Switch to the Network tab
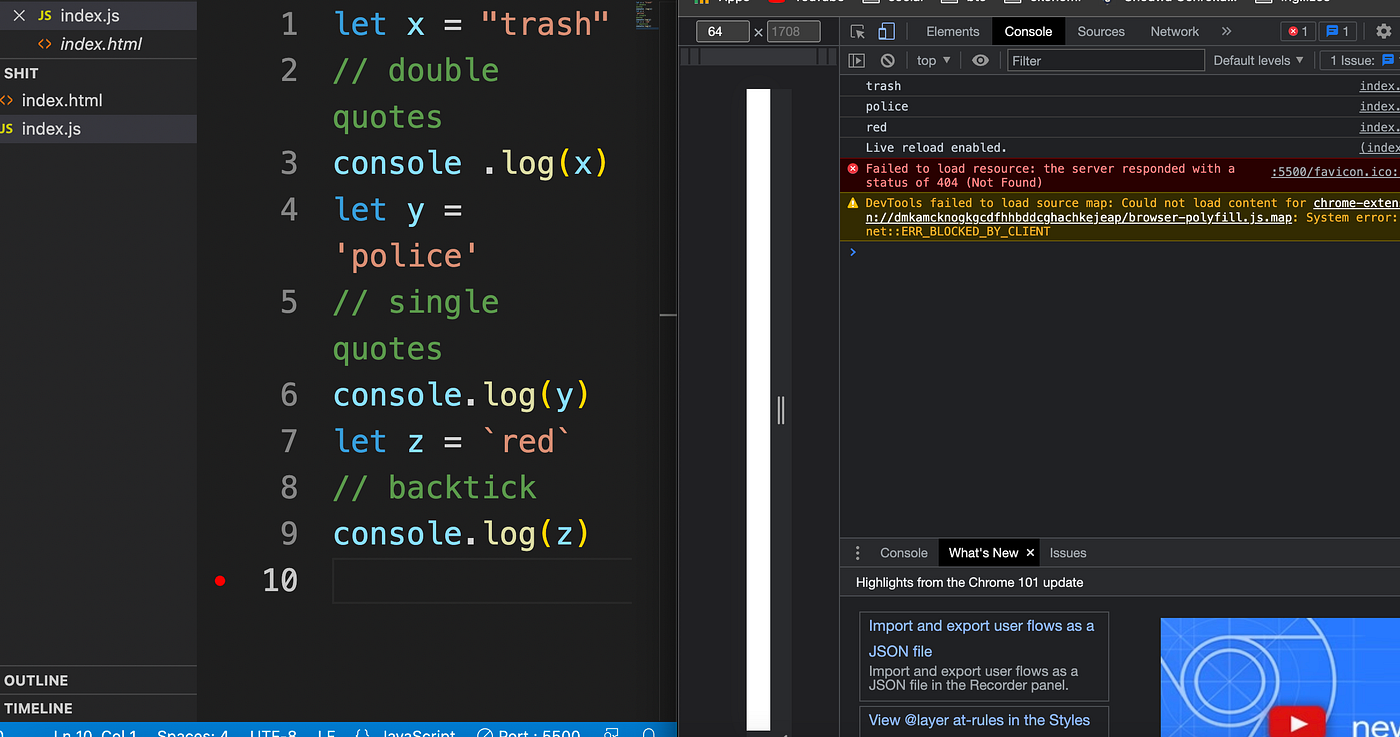1400x737 pixels. [1174, 31]
